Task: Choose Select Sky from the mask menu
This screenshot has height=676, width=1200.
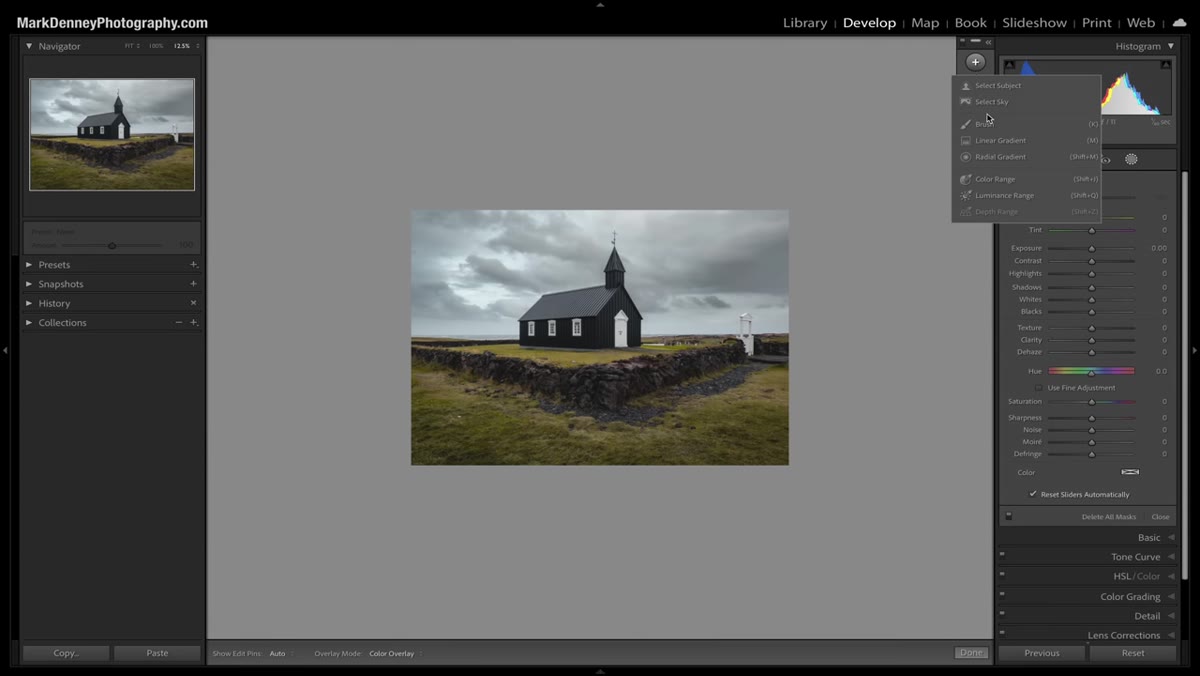Action: [x=992, y=102]
